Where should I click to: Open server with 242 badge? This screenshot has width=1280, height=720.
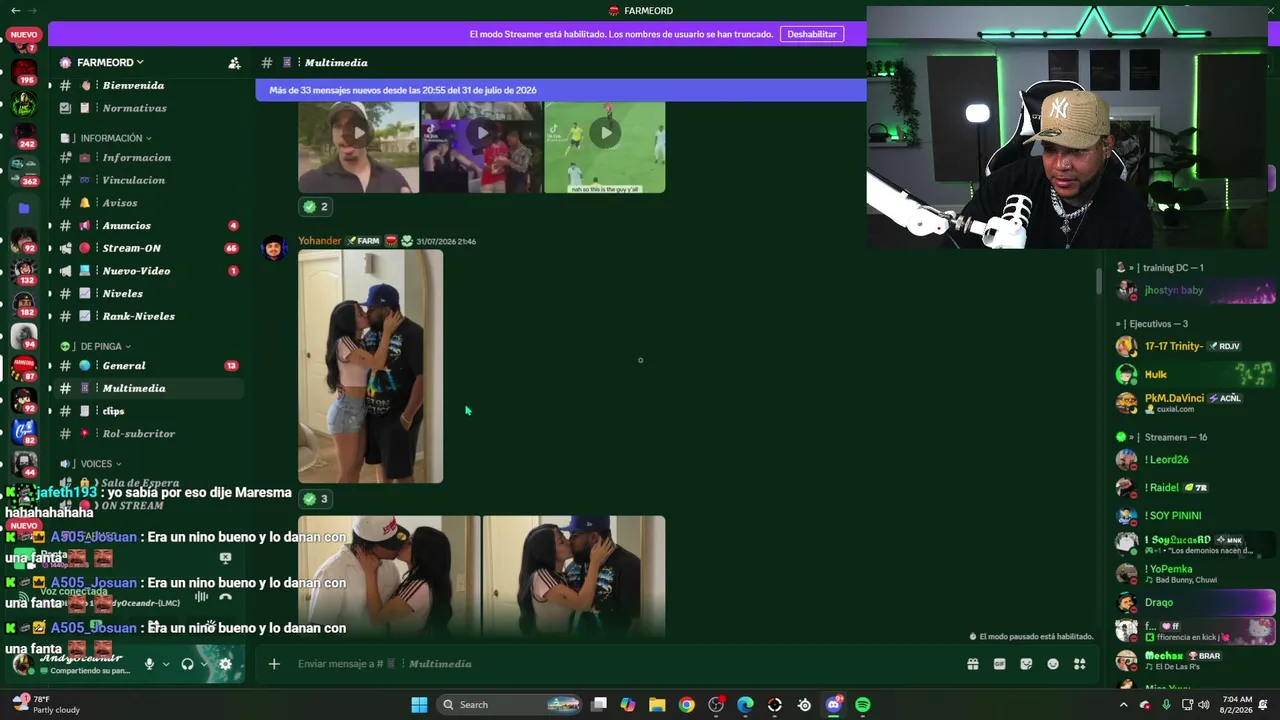(24, 136)
